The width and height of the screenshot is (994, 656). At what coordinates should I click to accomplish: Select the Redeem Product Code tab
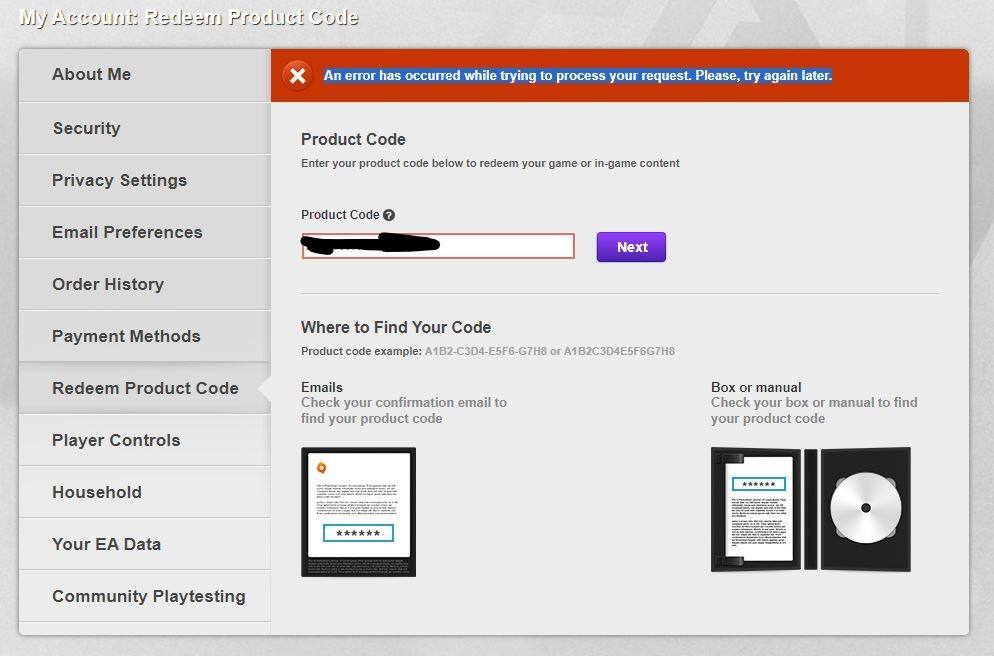[x=145, y=388]
